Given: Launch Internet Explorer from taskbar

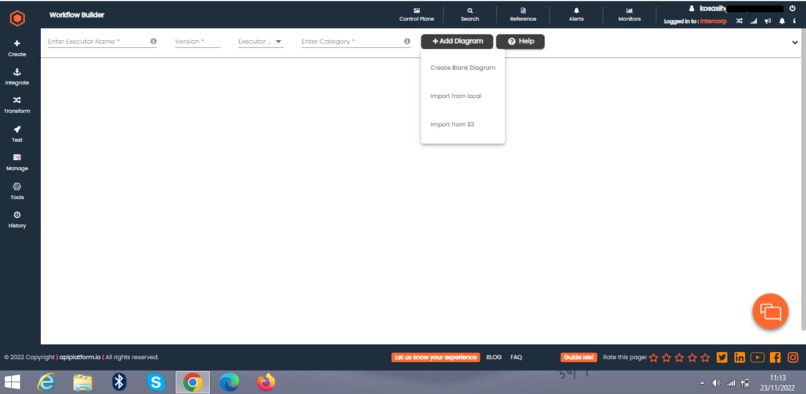Looking at the screenshot, I should (x=46, y=382).
